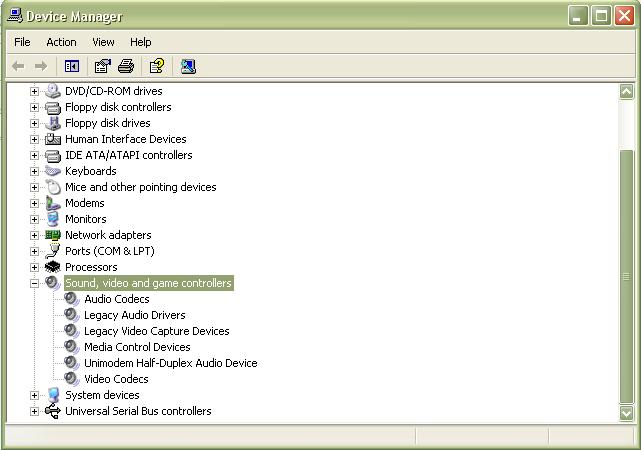Expand Floppy disk controllers node

coord(34,107)
